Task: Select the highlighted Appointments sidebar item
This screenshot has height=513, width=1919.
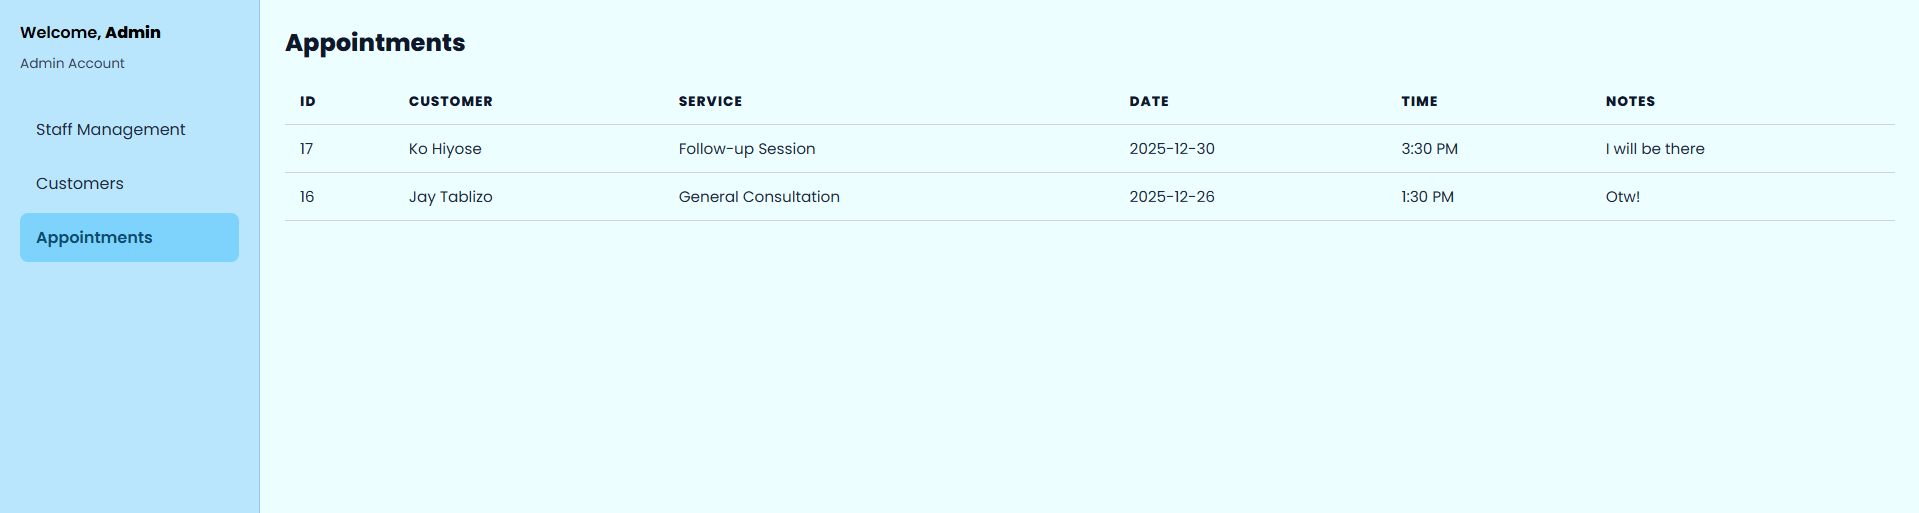Action: [129, 238]
